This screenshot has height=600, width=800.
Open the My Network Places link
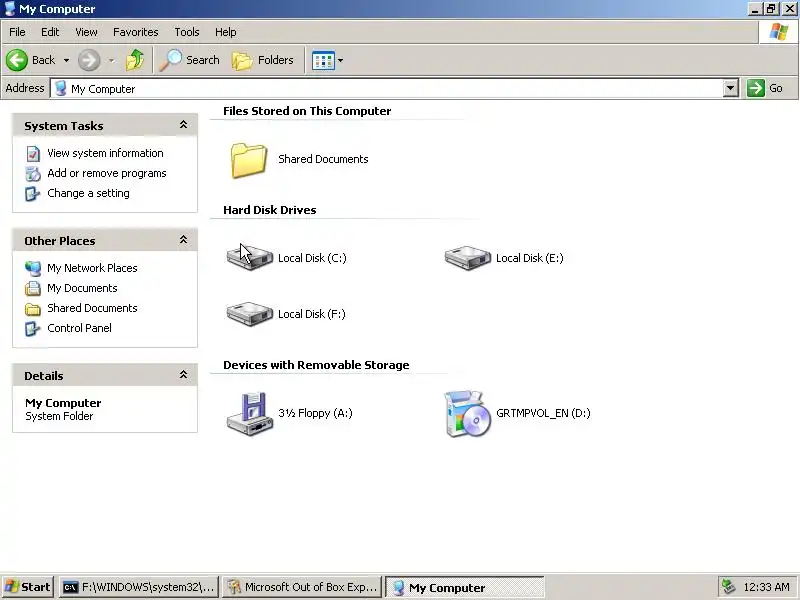(92, 268)
